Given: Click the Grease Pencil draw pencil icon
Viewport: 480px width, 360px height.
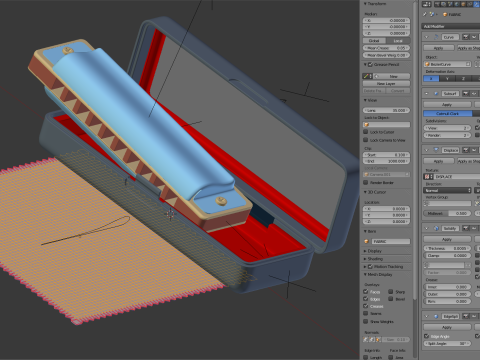Looking at the screenshot, I should pos(366,76).
